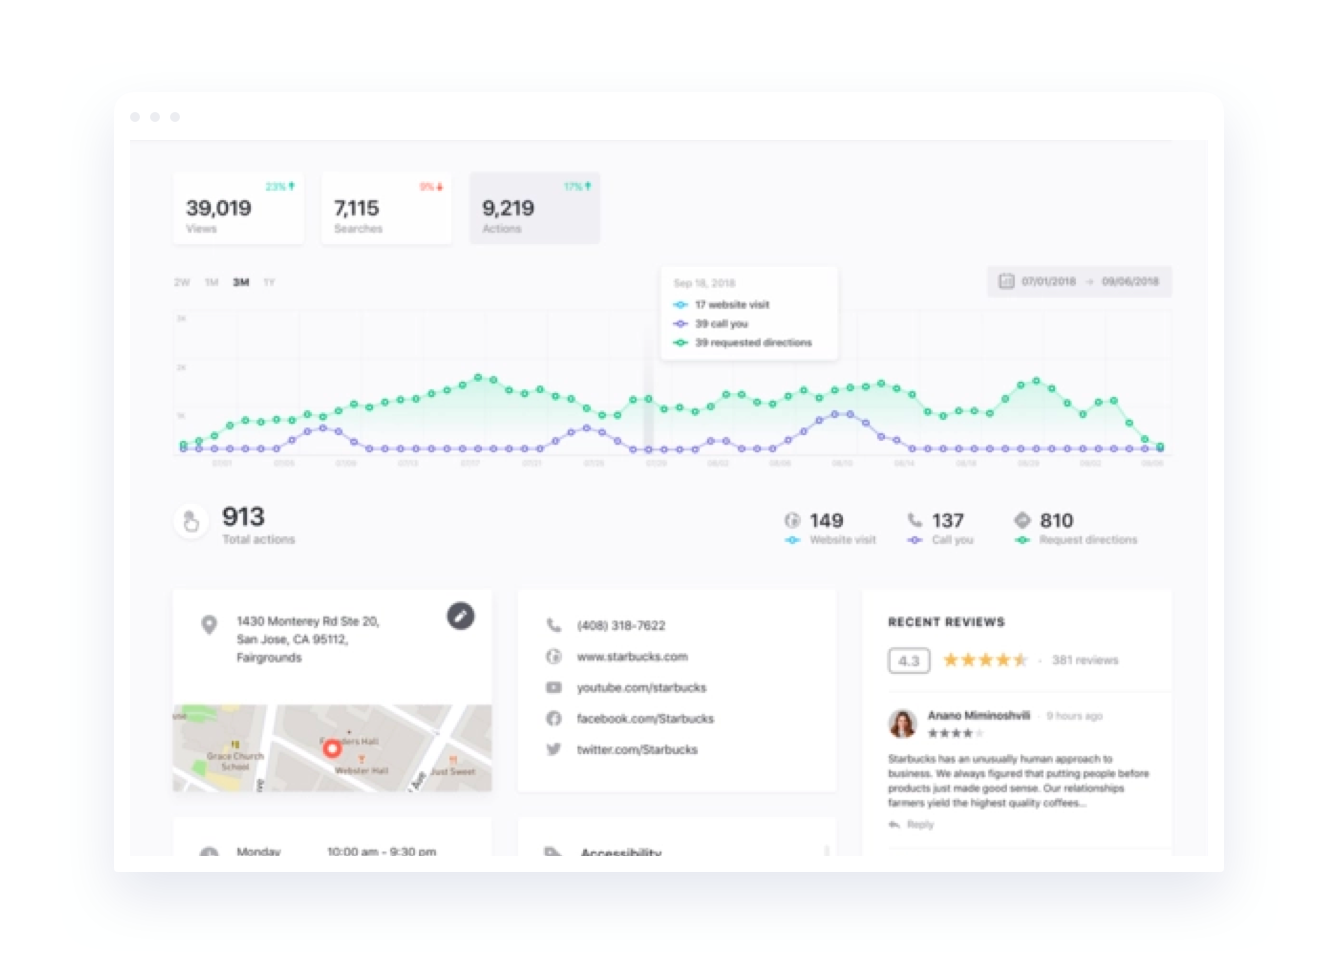
Task: Edit the address with the pencil button
Action: point(460,616)
